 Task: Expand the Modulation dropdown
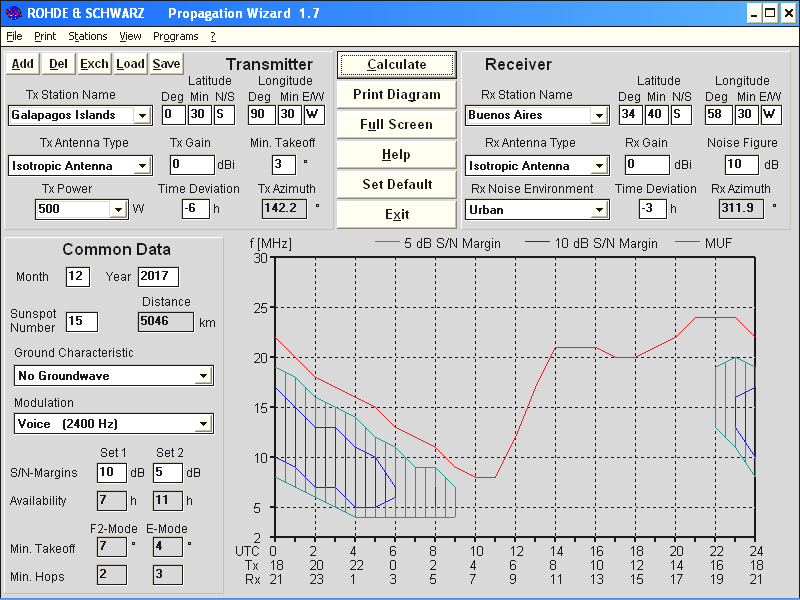coord(204,424)
